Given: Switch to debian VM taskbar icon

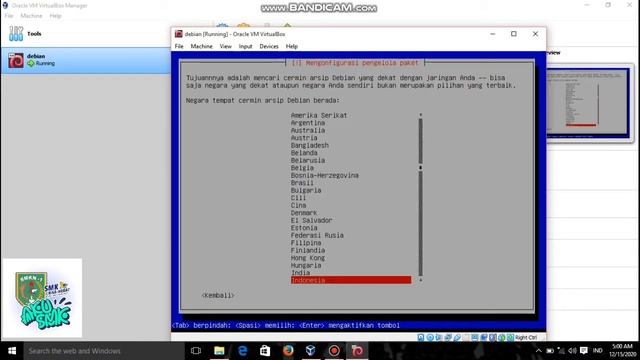Looking at the screenshot, I should pyautogui.click(x=357, y=351).
